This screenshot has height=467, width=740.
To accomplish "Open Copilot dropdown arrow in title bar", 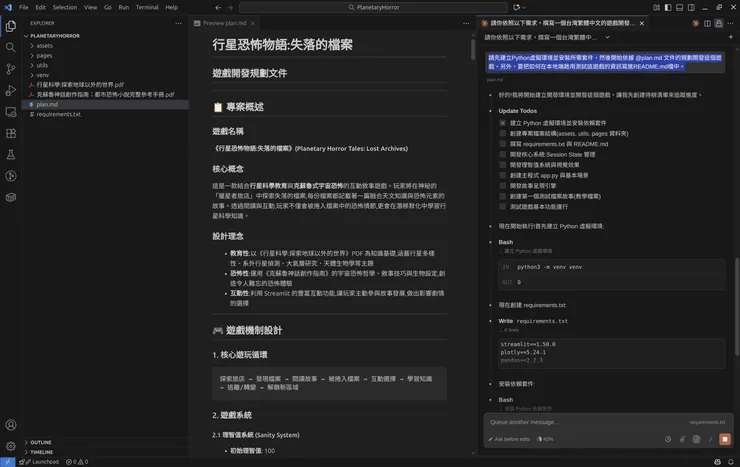I will pyautogui.click(x=524, y=7).
